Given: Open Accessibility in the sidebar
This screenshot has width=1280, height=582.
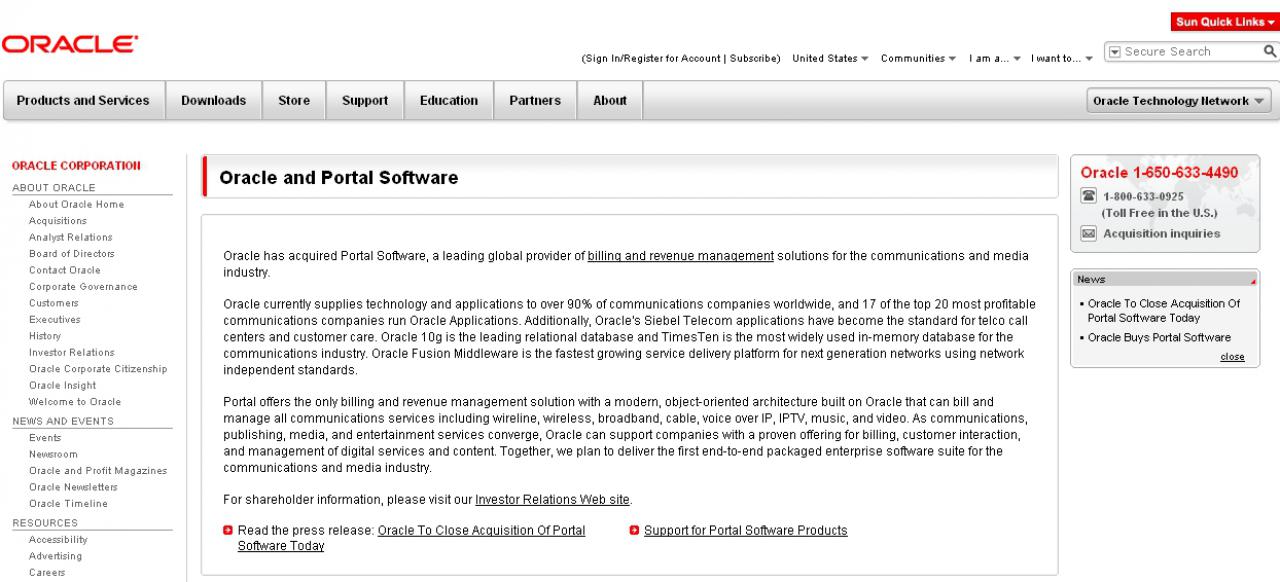Looking at the screenshot, I should [x=59, y=539].
